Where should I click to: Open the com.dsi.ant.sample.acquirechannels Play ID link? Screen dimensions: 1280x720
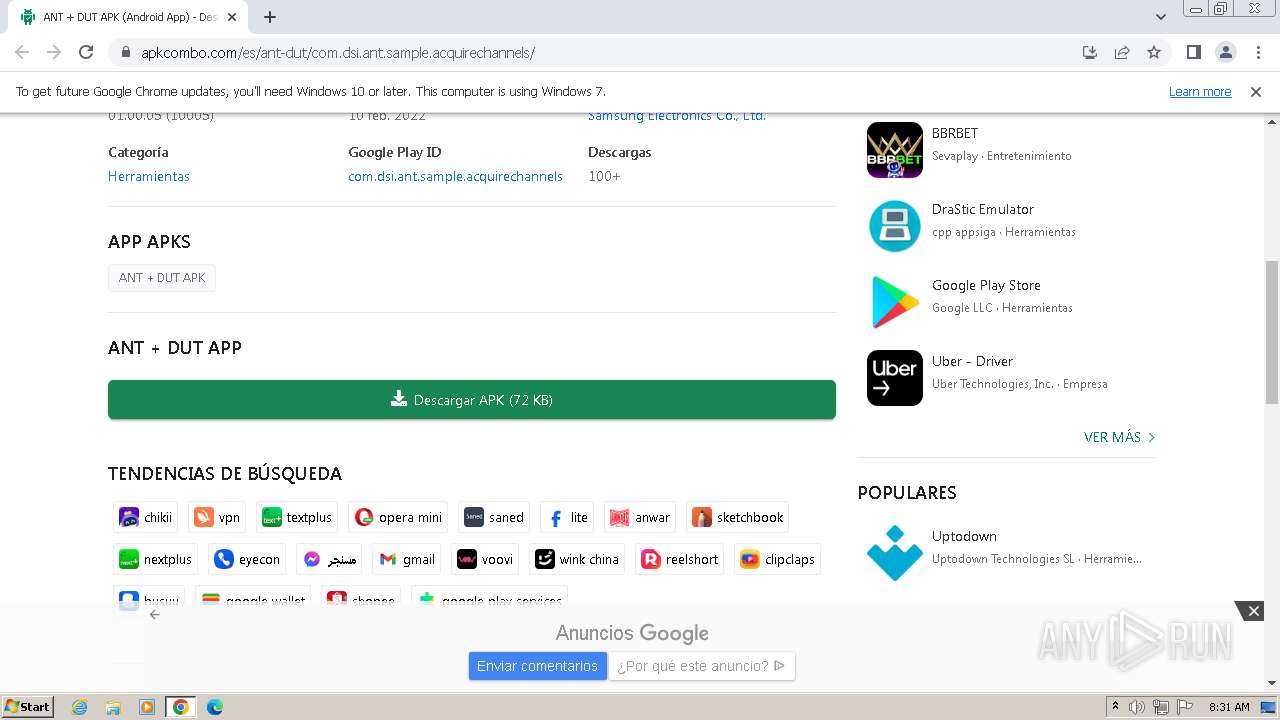tap(455, 176)
